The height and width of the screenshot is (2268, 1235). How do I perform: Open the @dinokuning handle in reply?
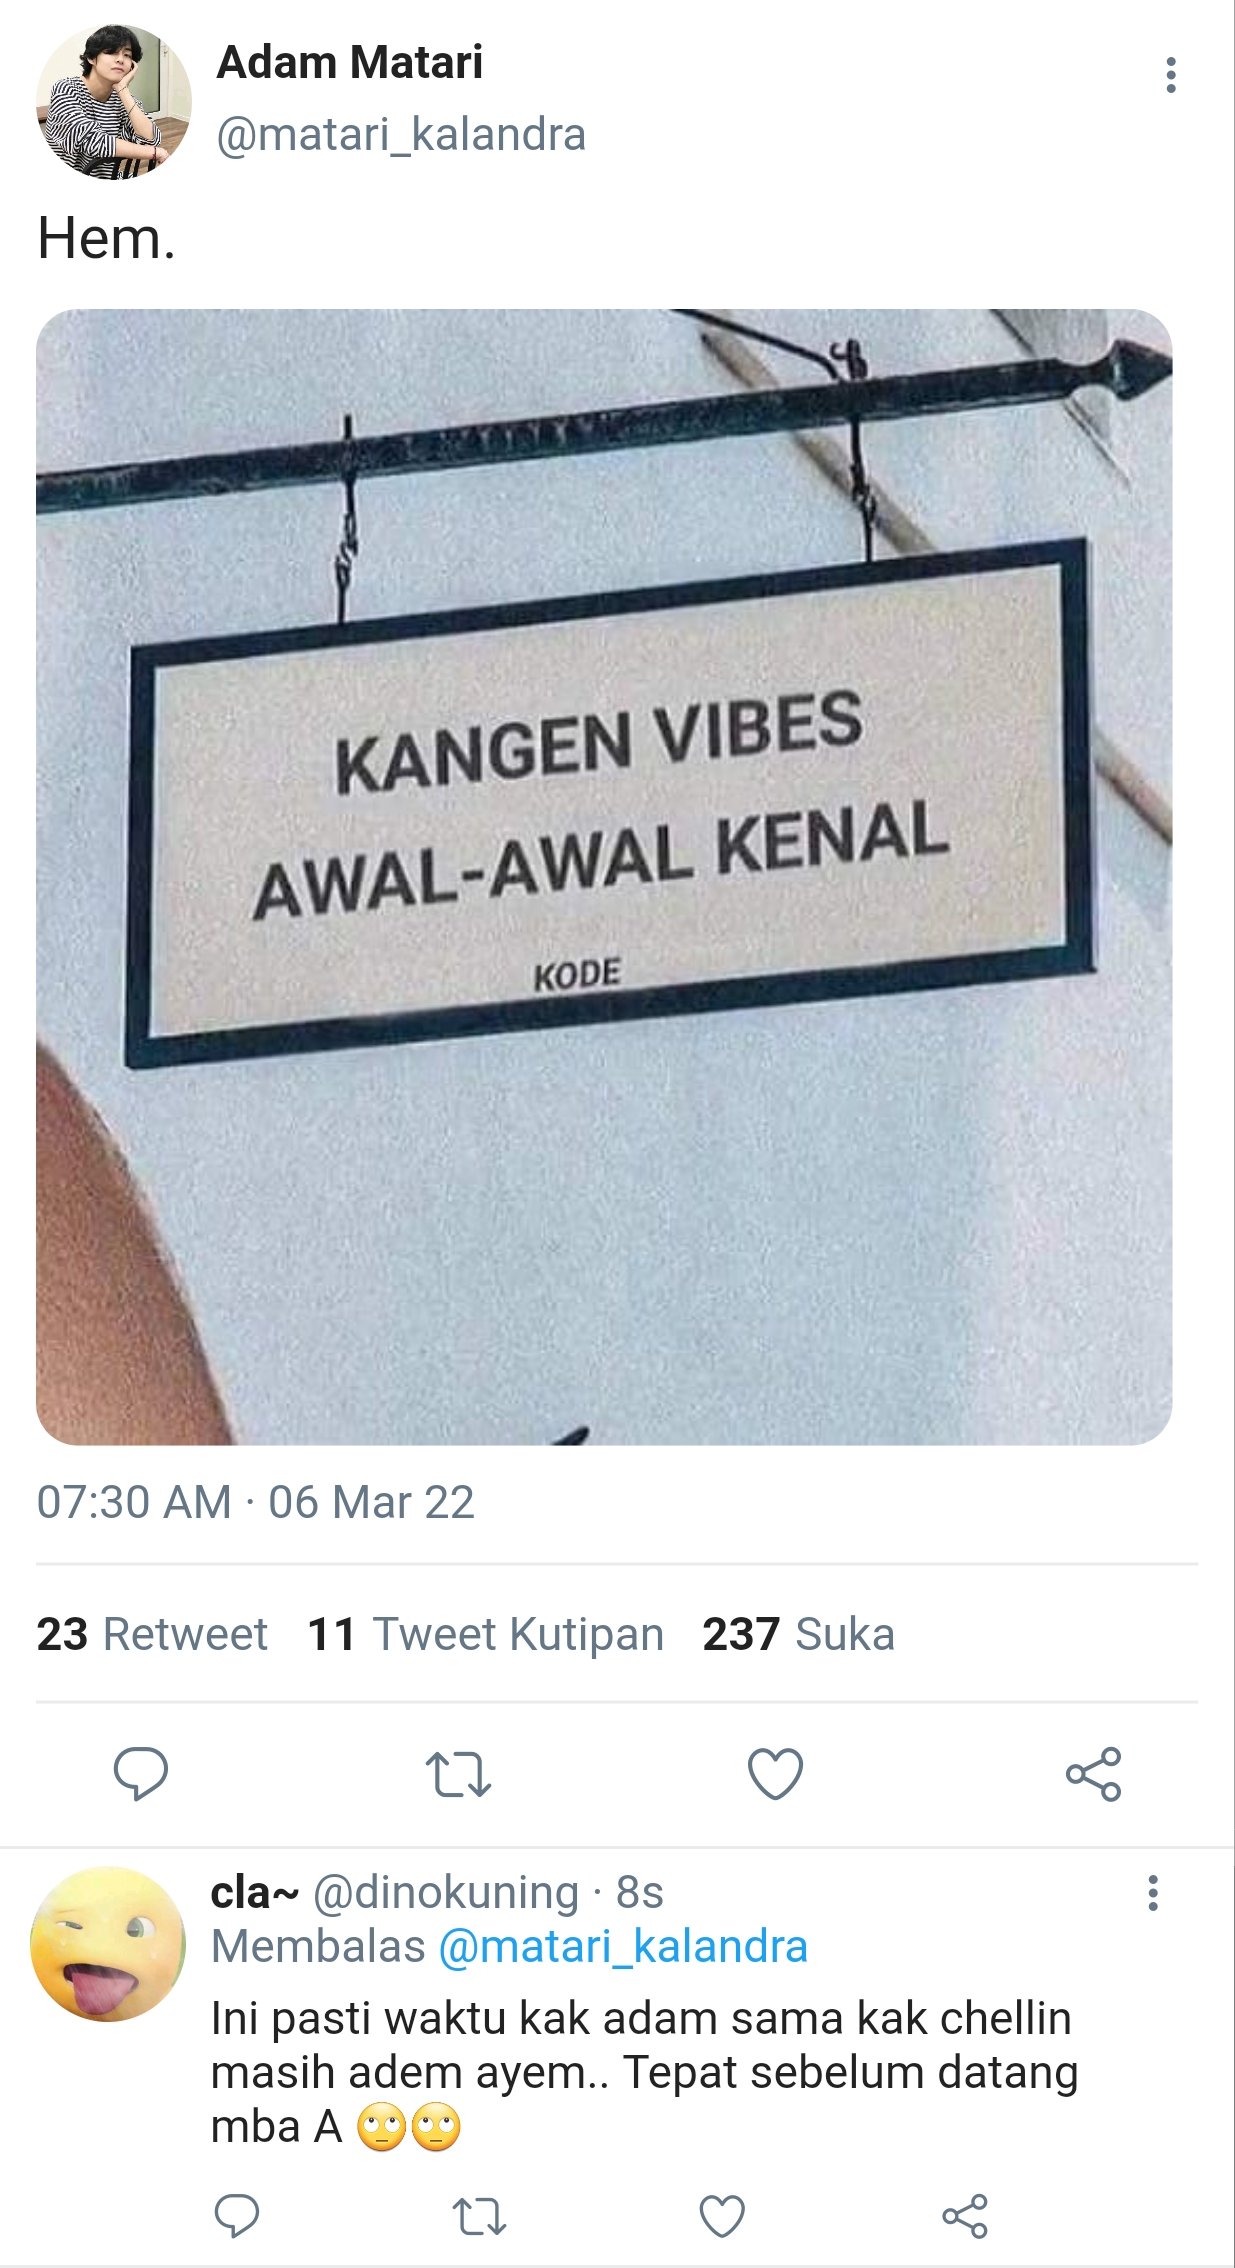446,1892
